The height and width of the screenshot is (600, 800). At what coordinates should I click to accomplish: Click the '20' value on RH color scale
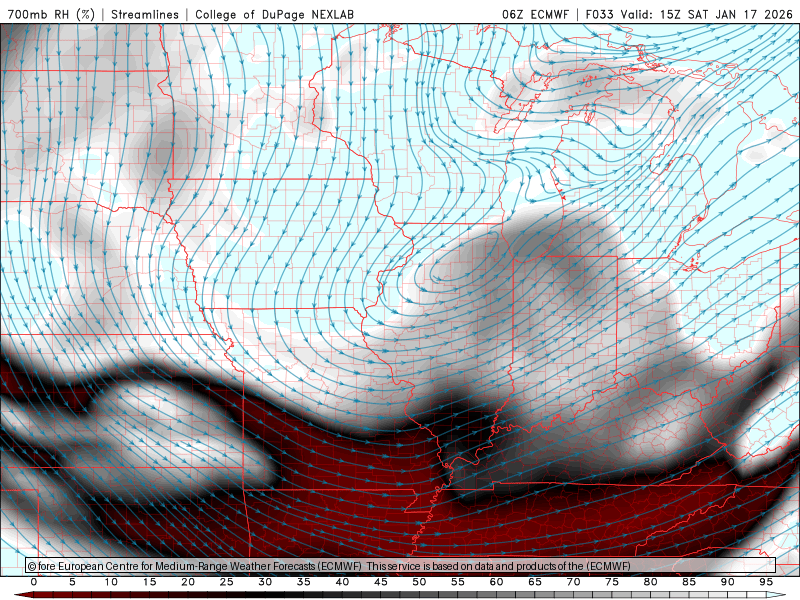[188, 582]
